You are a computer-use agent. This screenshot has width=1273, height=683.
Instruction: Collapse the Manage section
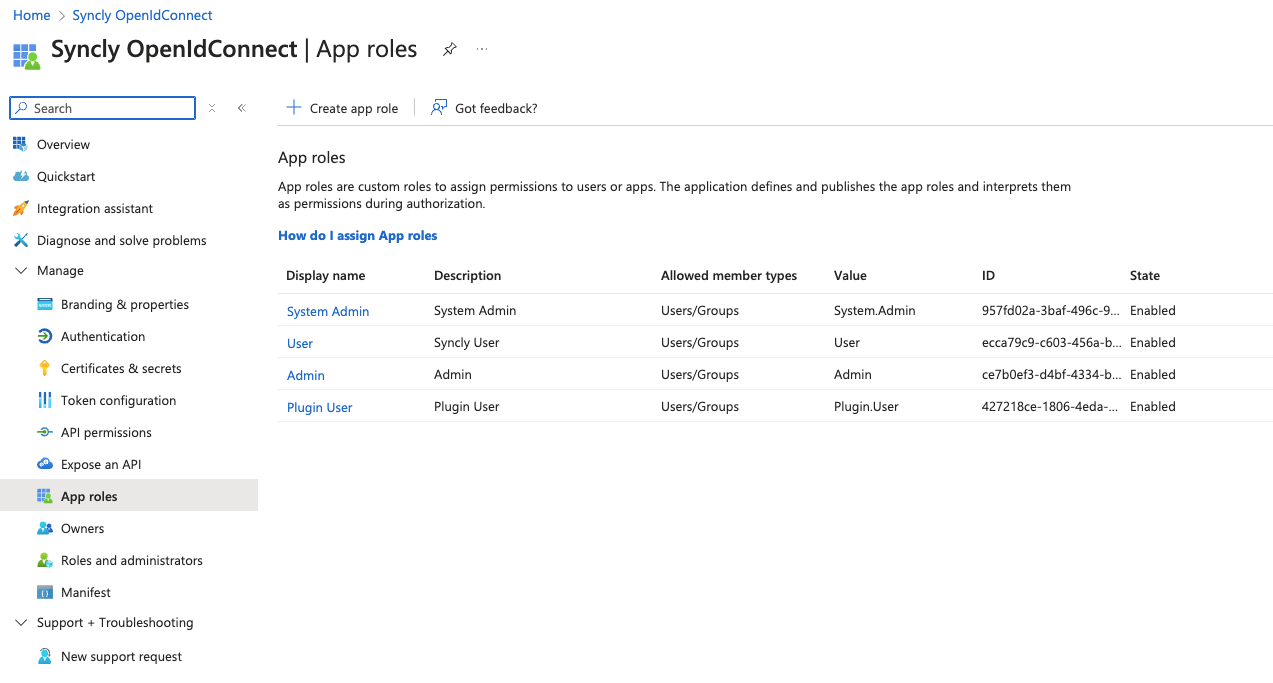coord(21,270)
